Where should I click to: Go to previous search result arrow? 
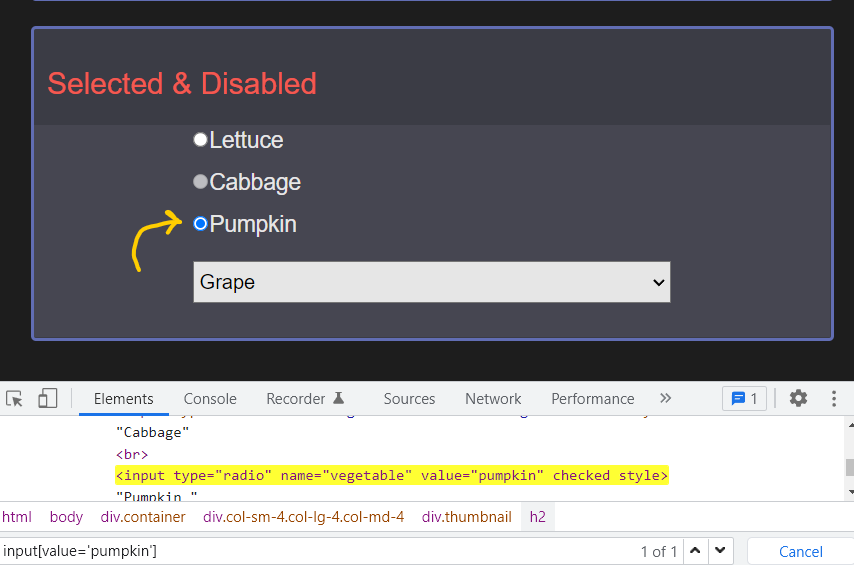pos(695,551)
